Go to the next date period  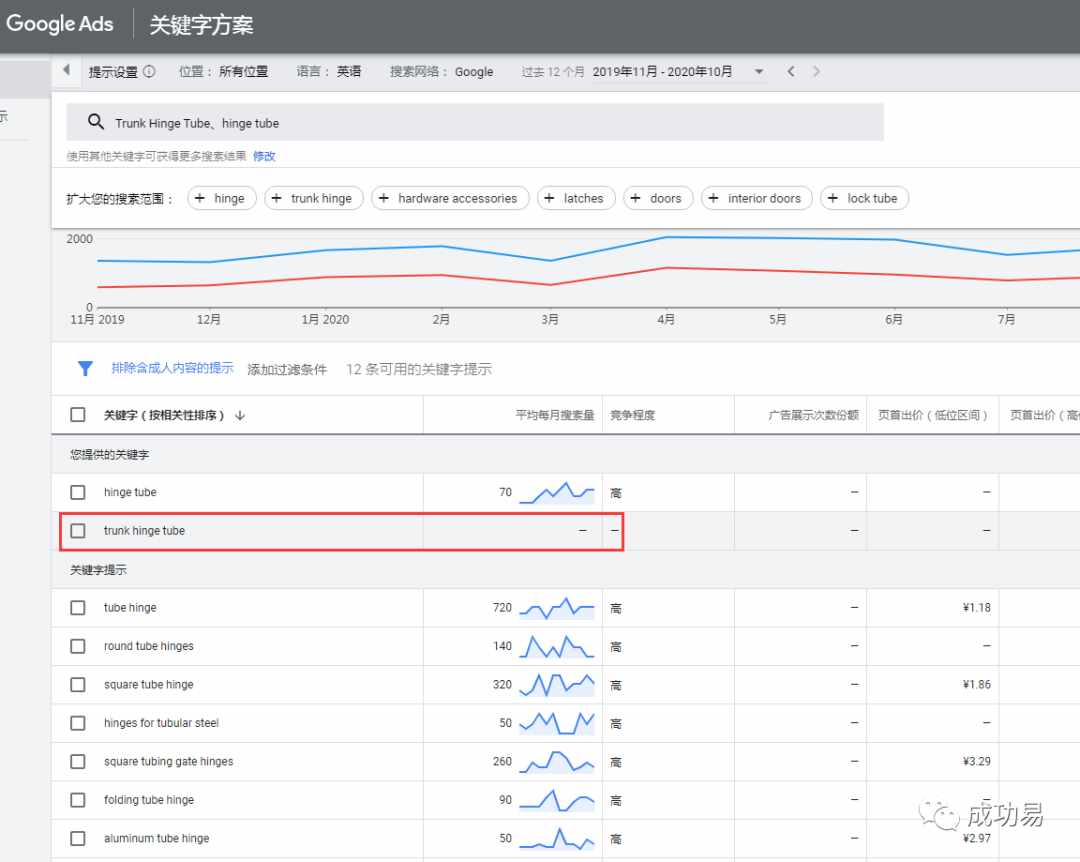pos(816,71)
